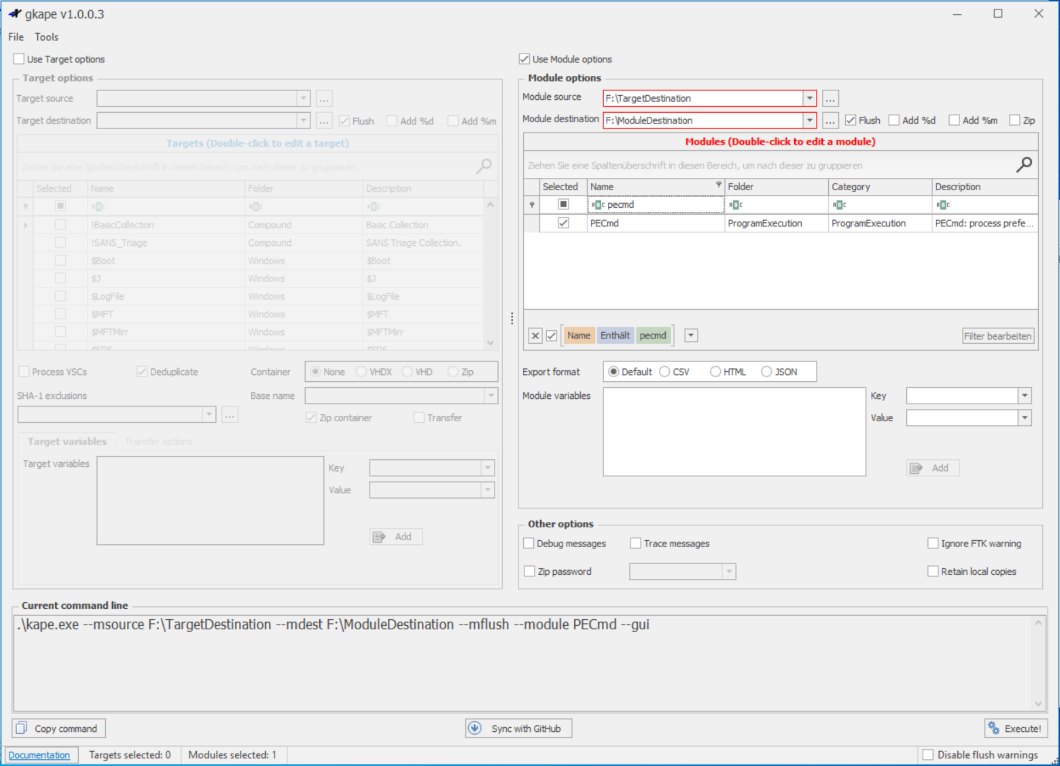Click the module variables Add button
1060x766 pixels.
[932, 468]
